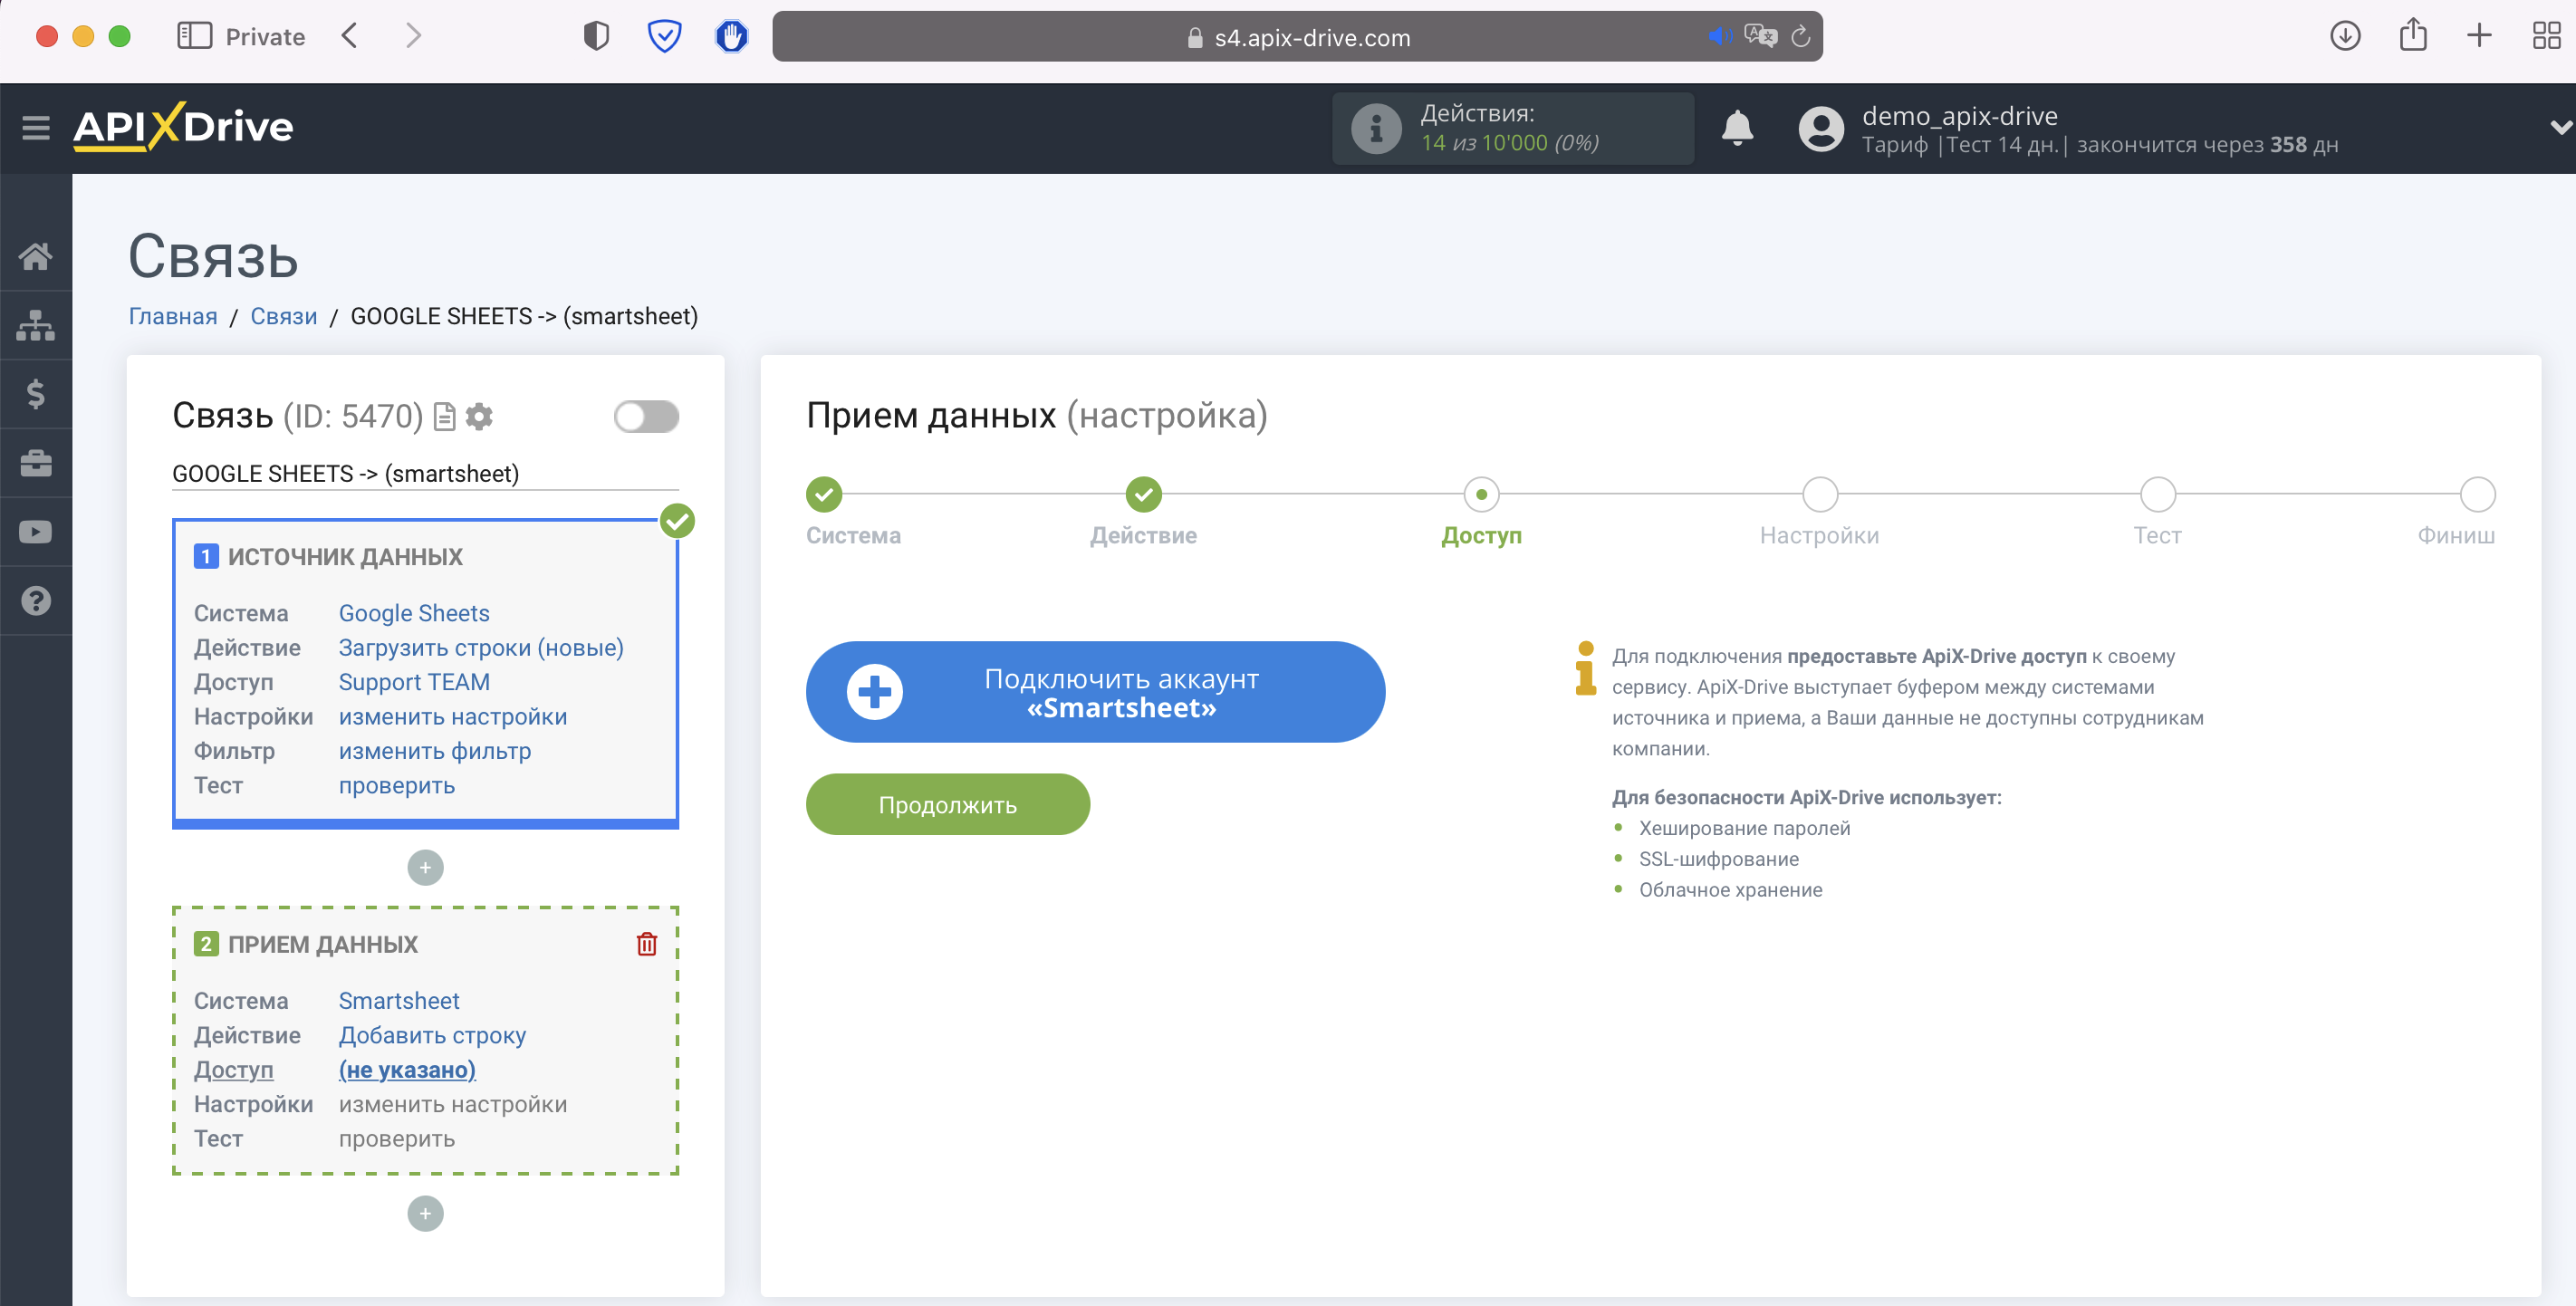
Task: Open the connection settings gear icon
Action: (x=480, y=416)
